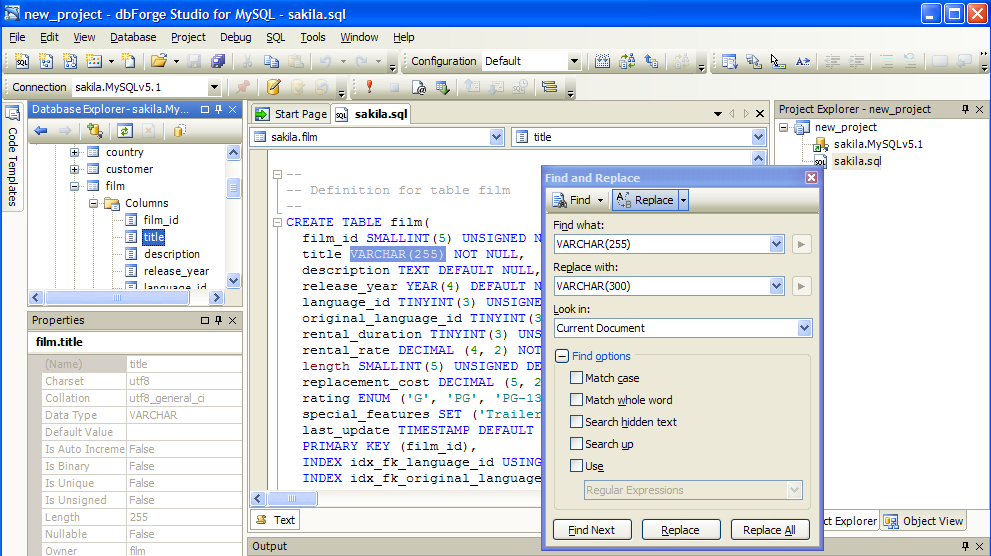This screenshot has height=556, width=991.
Task: Click the red exclamation Execute icon
Action: coord(369,87)
